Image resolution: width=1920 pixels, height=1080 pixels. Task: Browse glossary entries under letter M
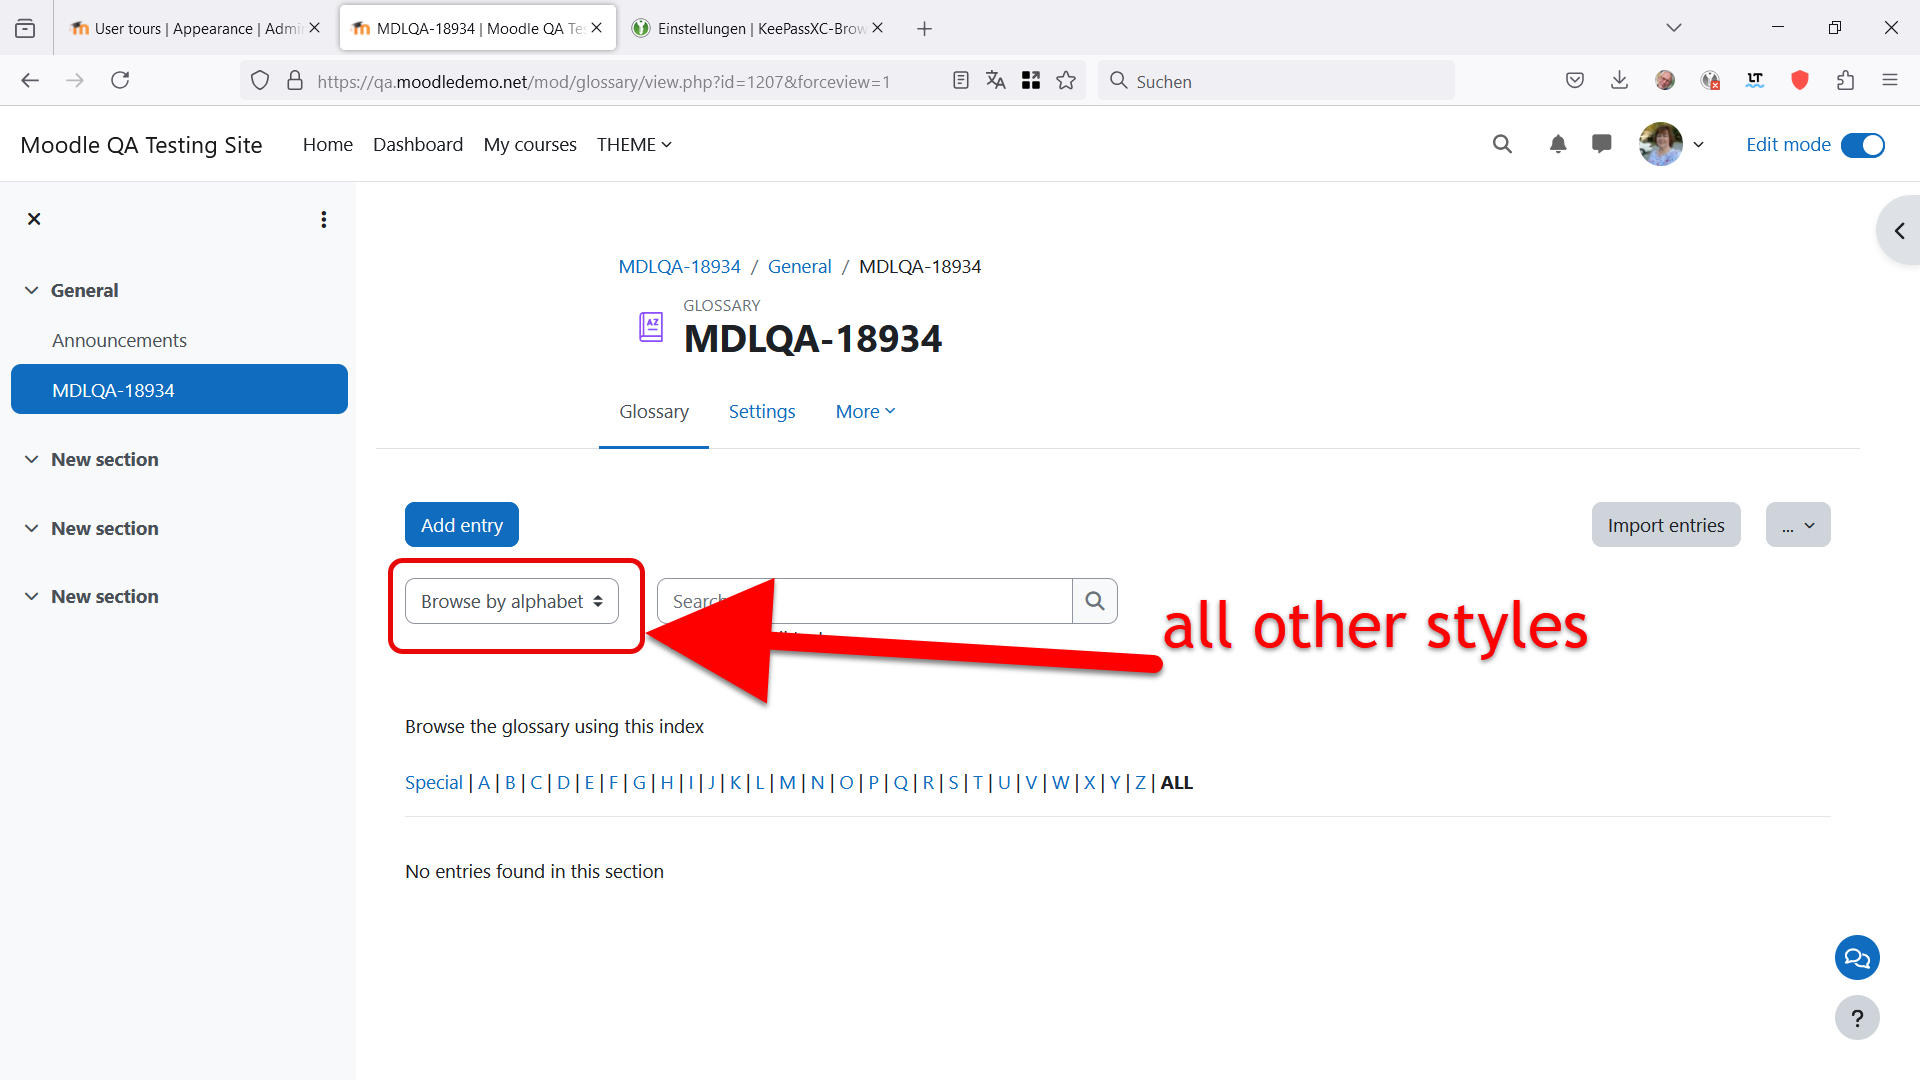(x=788, y=782)
